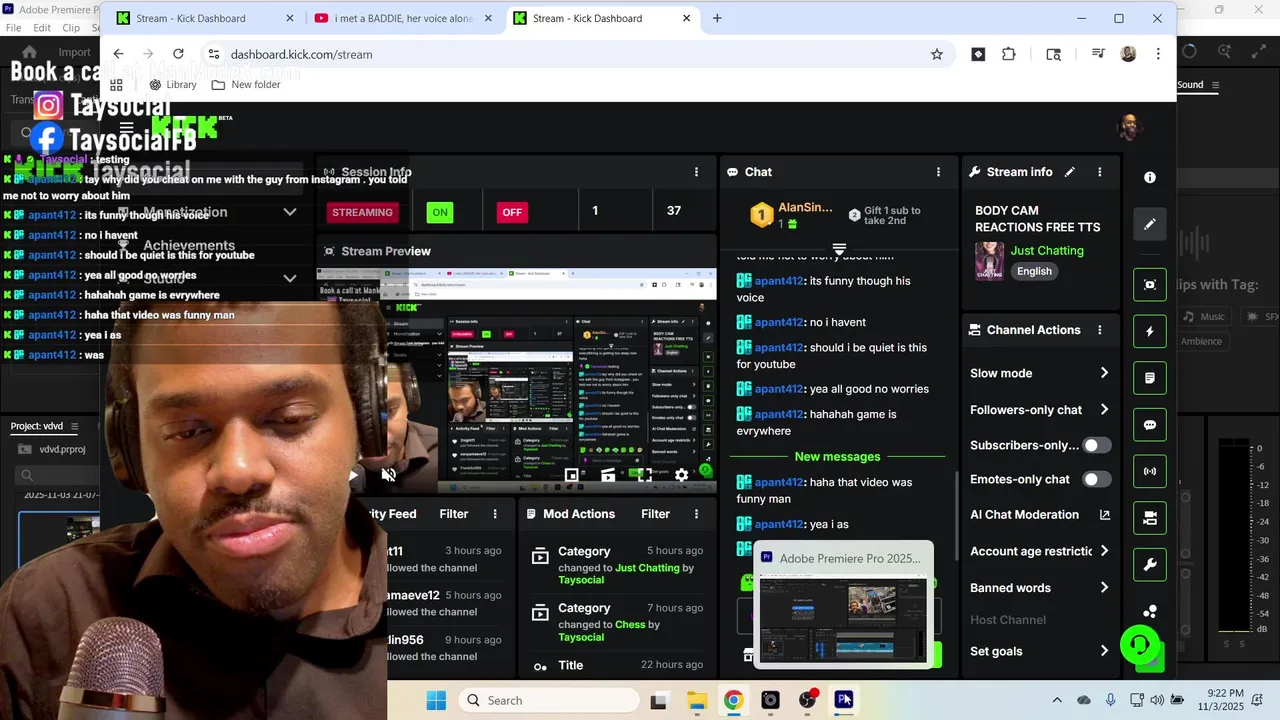Expand the Monetization sidebar section
This screenshot has height=720, width=1280.
click(290, 212)
